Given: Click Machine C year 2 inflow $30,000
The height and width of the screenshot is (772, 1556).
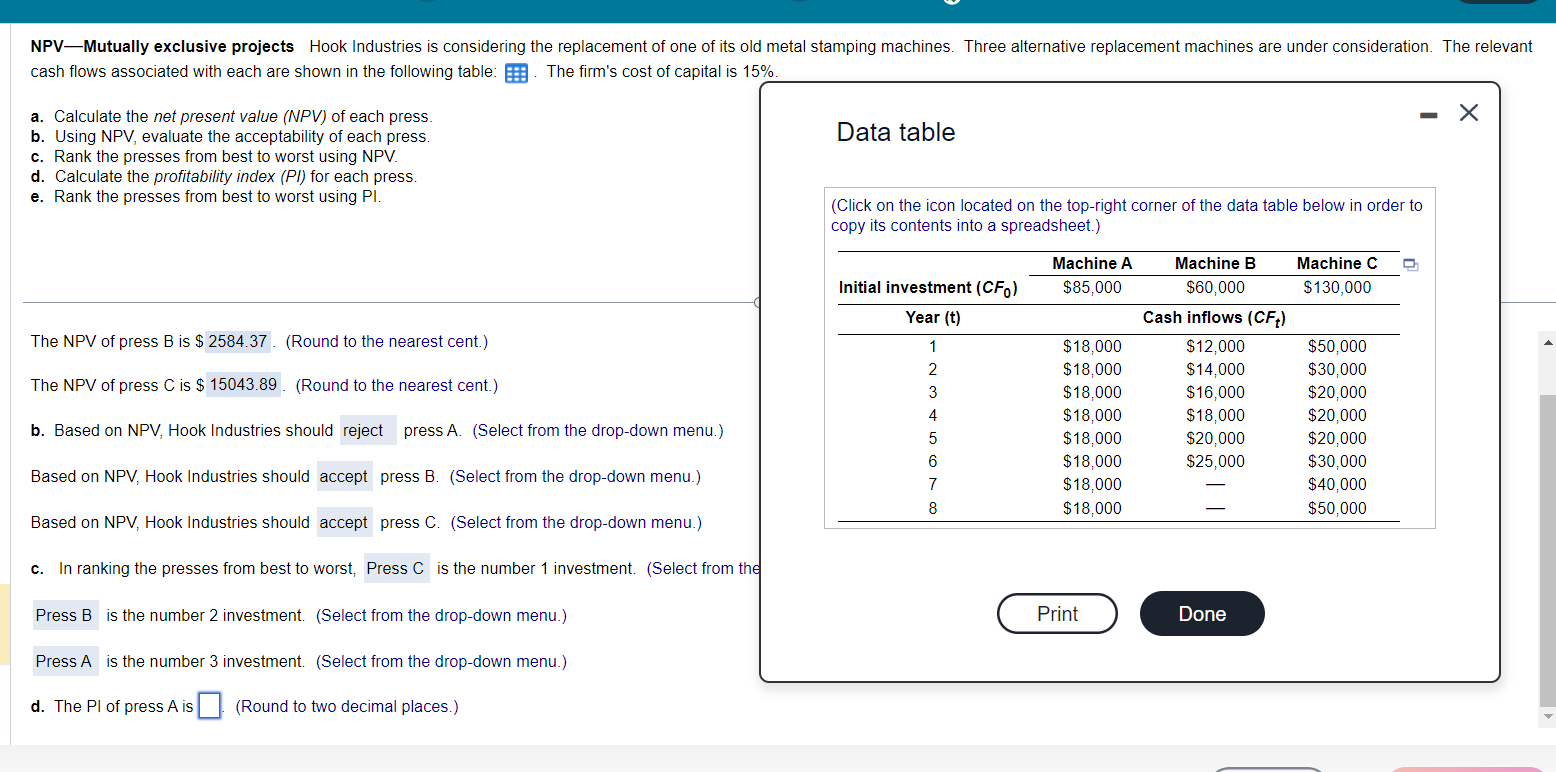Looking at the screenshot, I should click(1337, 370).
